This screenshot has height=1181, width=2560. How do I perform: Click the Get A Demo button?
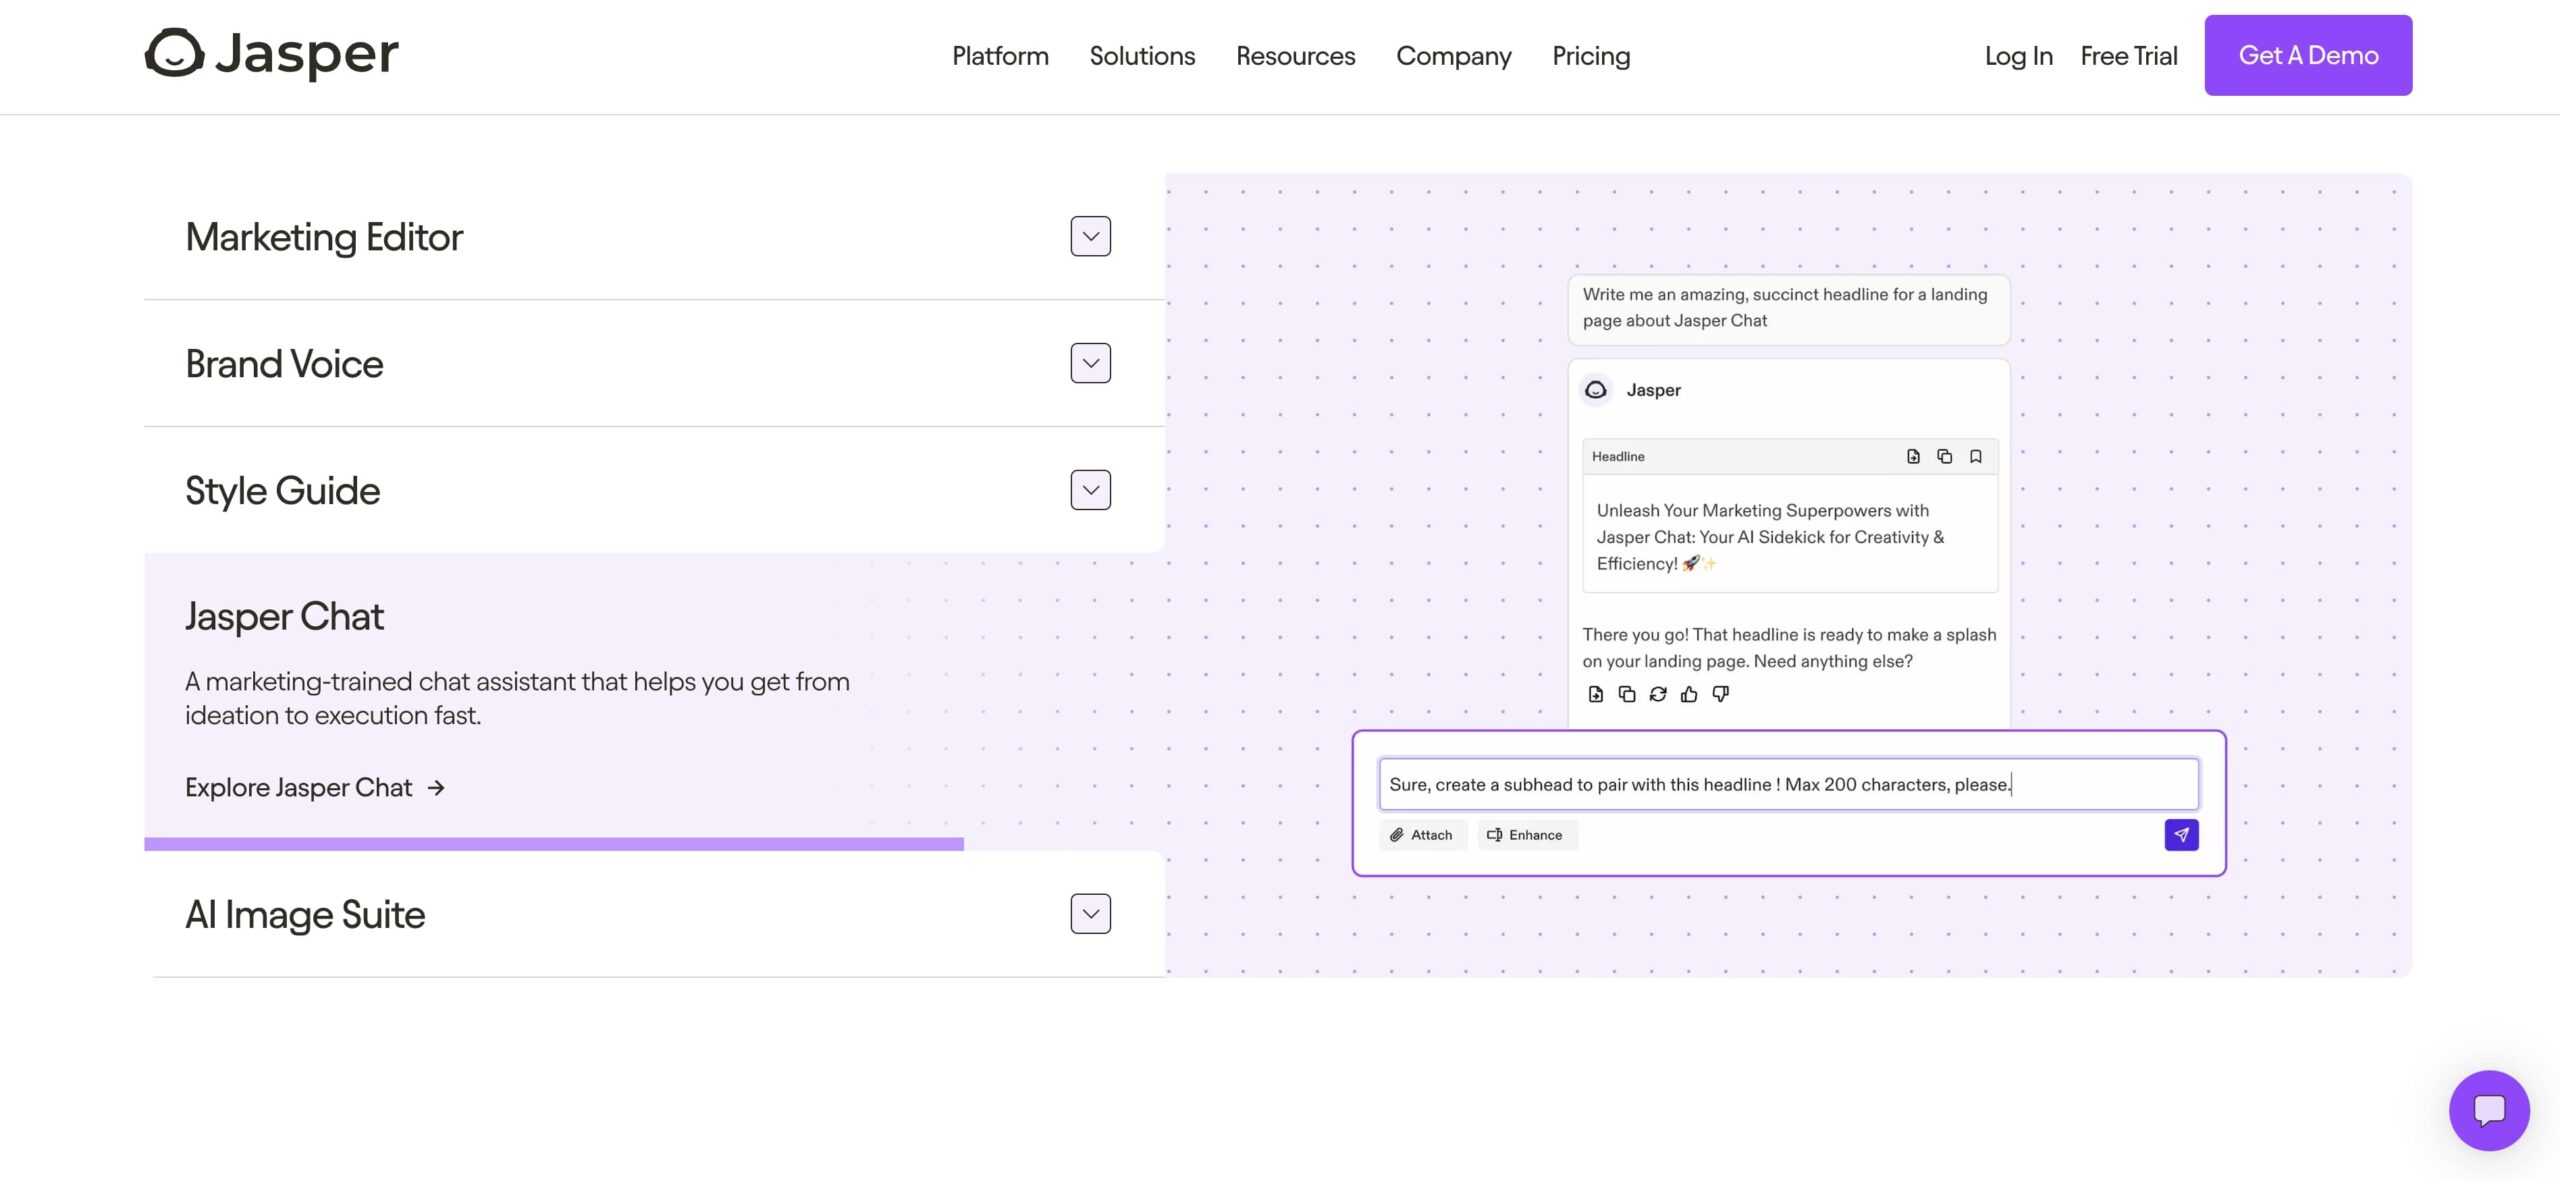tap(2307, 55)
